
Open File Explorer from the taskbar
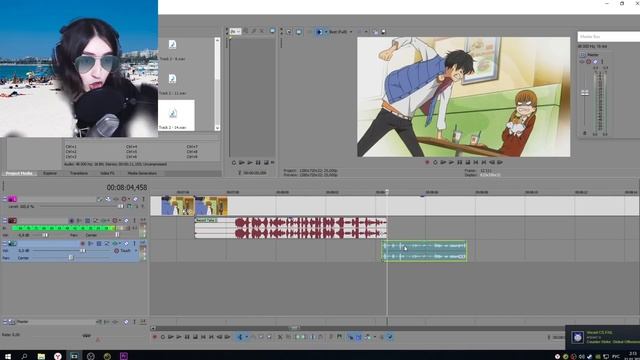[x=41, y=356]
